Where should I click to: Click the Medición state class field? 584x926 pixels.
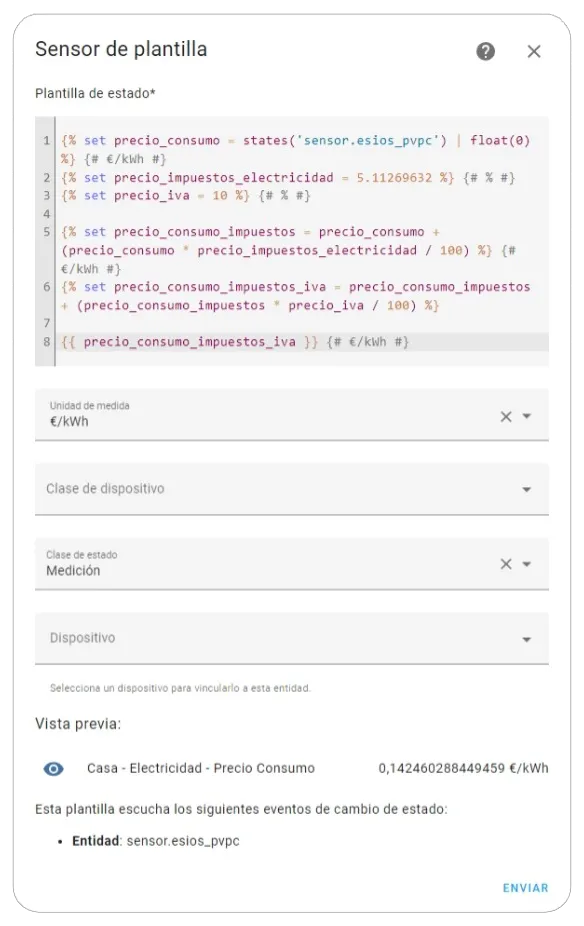266,563
